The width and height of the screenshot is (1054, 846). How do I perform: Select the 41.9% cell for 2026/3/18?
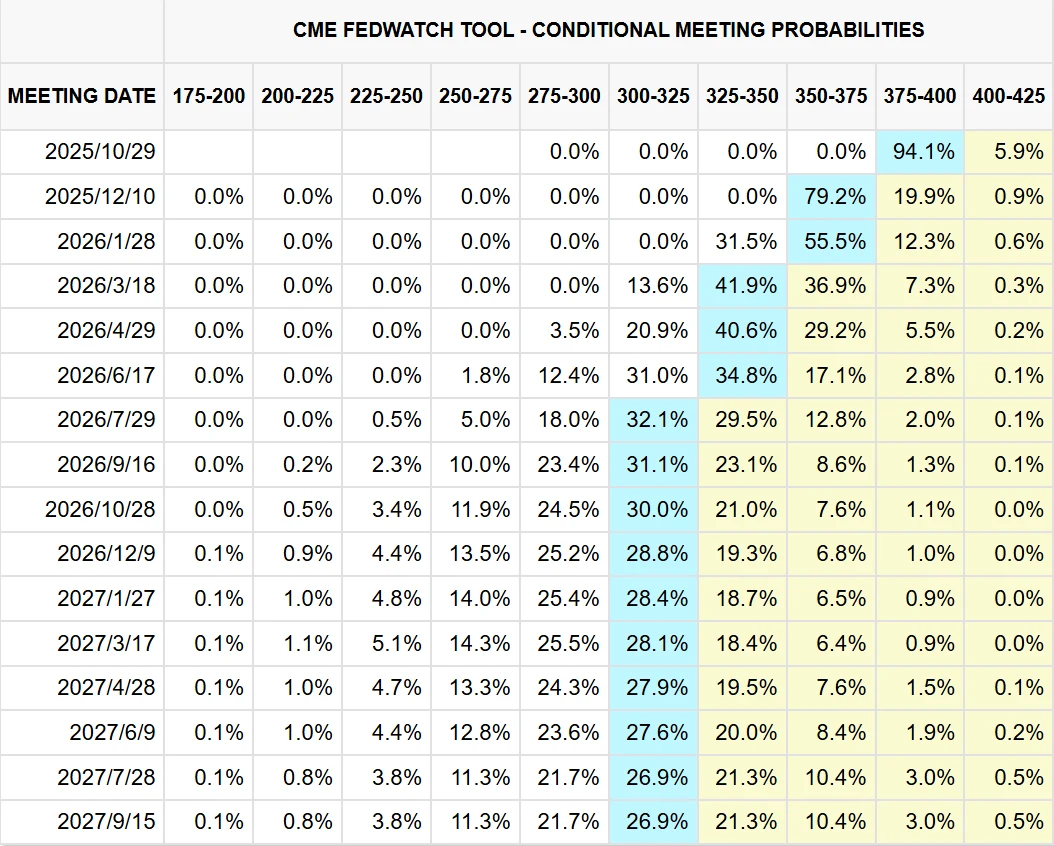coord(742,286)
